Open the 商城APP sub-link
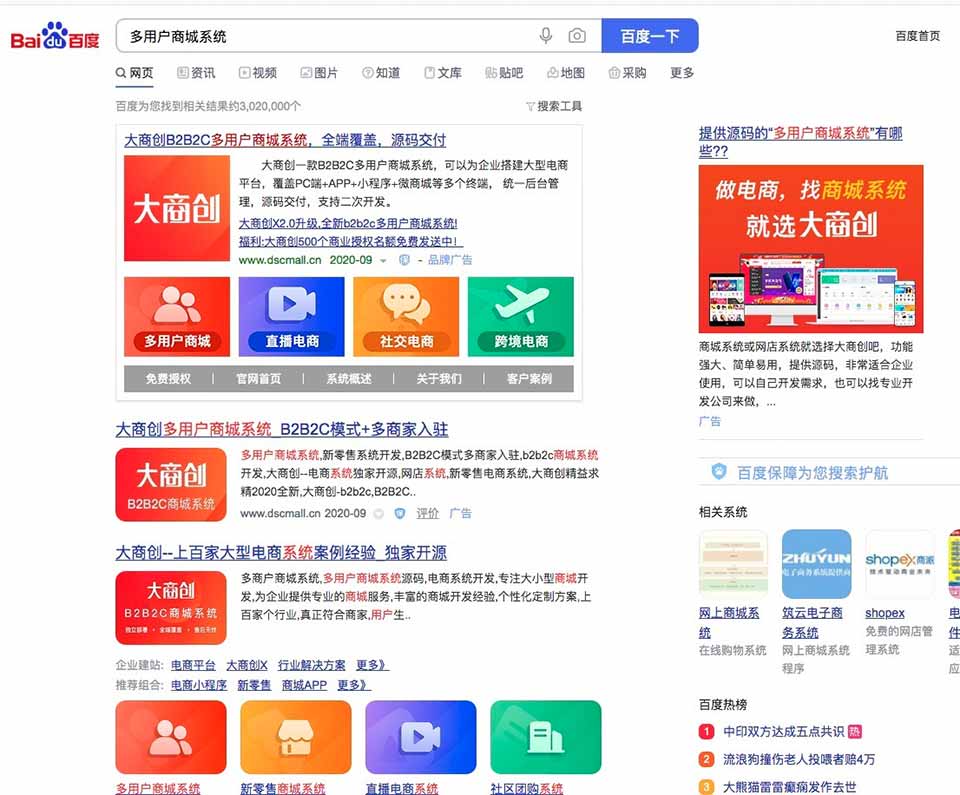960x795 pixels. pyautogui.click(x=304, y=685)
